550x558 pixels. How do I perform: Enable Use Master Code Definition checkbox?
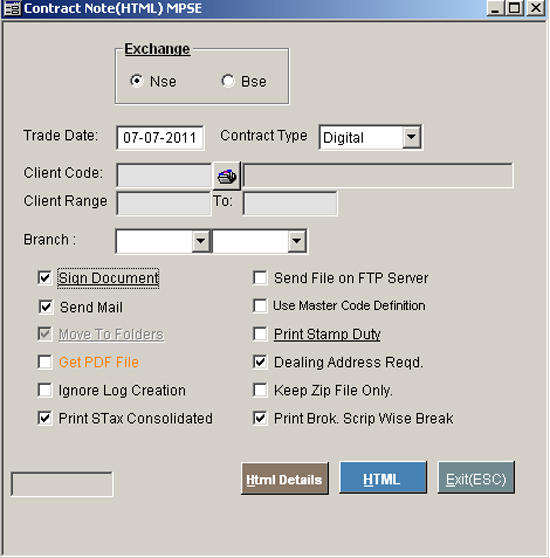coord(260,306)
